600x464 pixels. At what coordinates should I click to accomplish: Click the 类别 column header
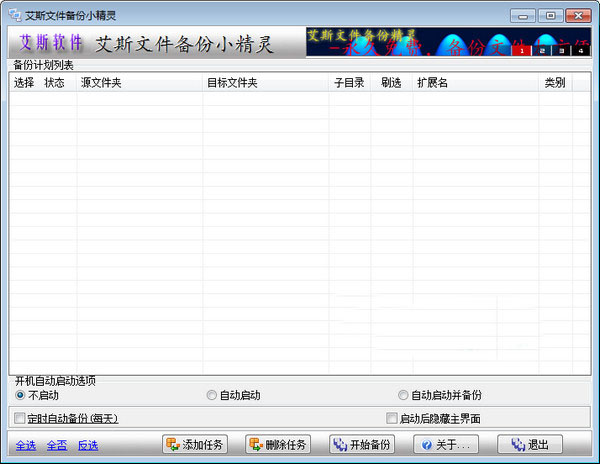pyautogui.click(x=556, y=82)
